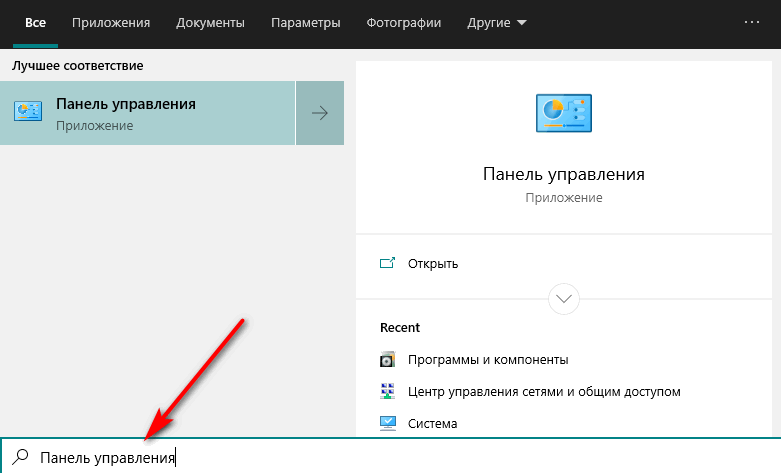Screen dimensions: 781x473
Task: Click the Лучшее соответствие heading
Action: [78, 66]
